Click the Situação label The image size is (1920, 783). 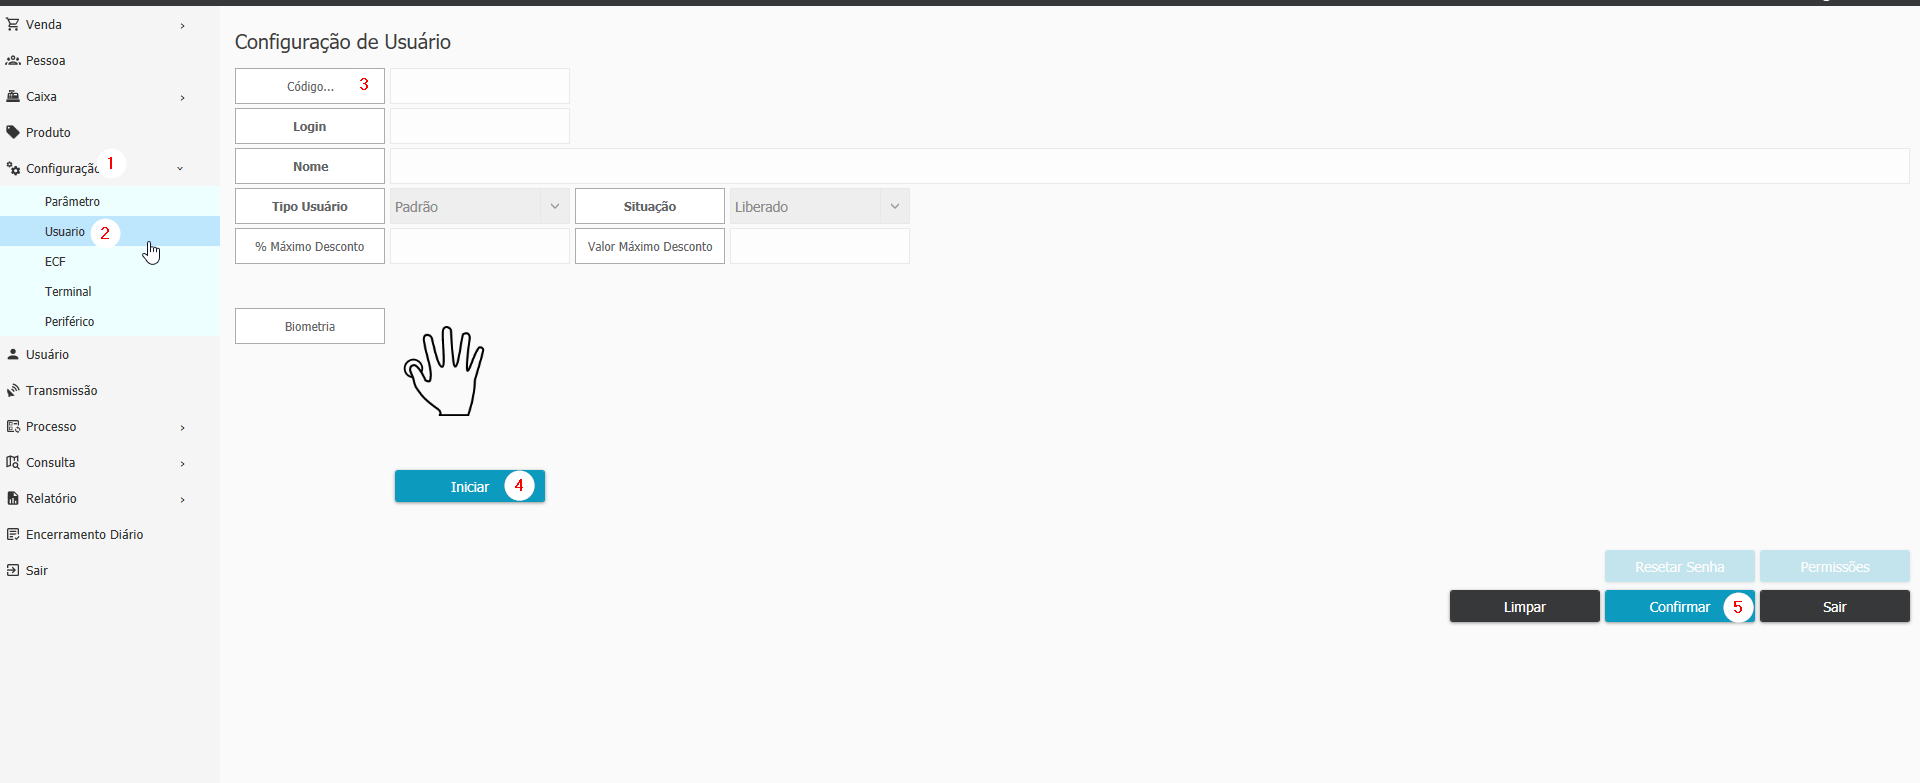(x=650, y=206)
